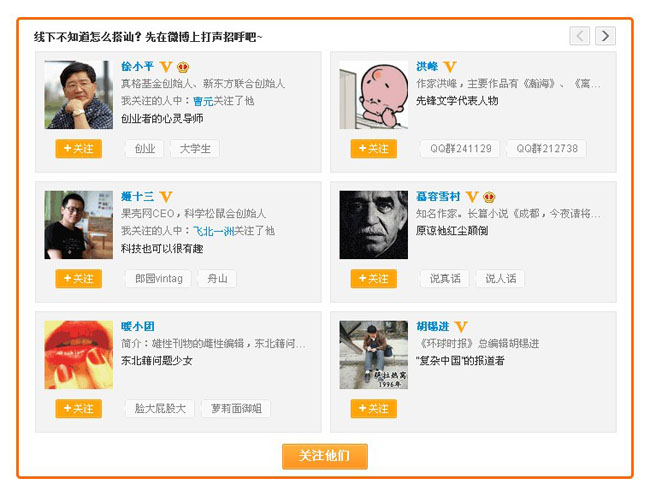Follow 暖小团 with the +关注 button
Viewport: 650px width, 496px height.
point(78,409)
